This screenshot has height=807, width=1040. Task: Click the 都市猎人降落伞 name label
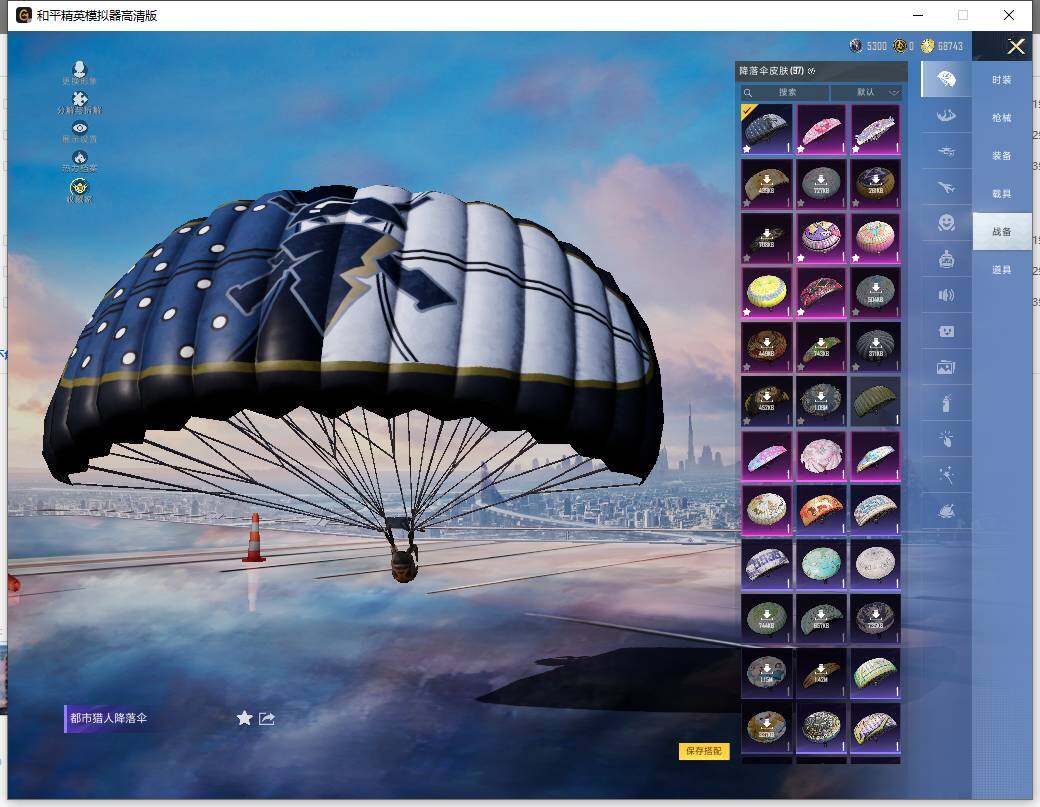(x=109, y=718)
